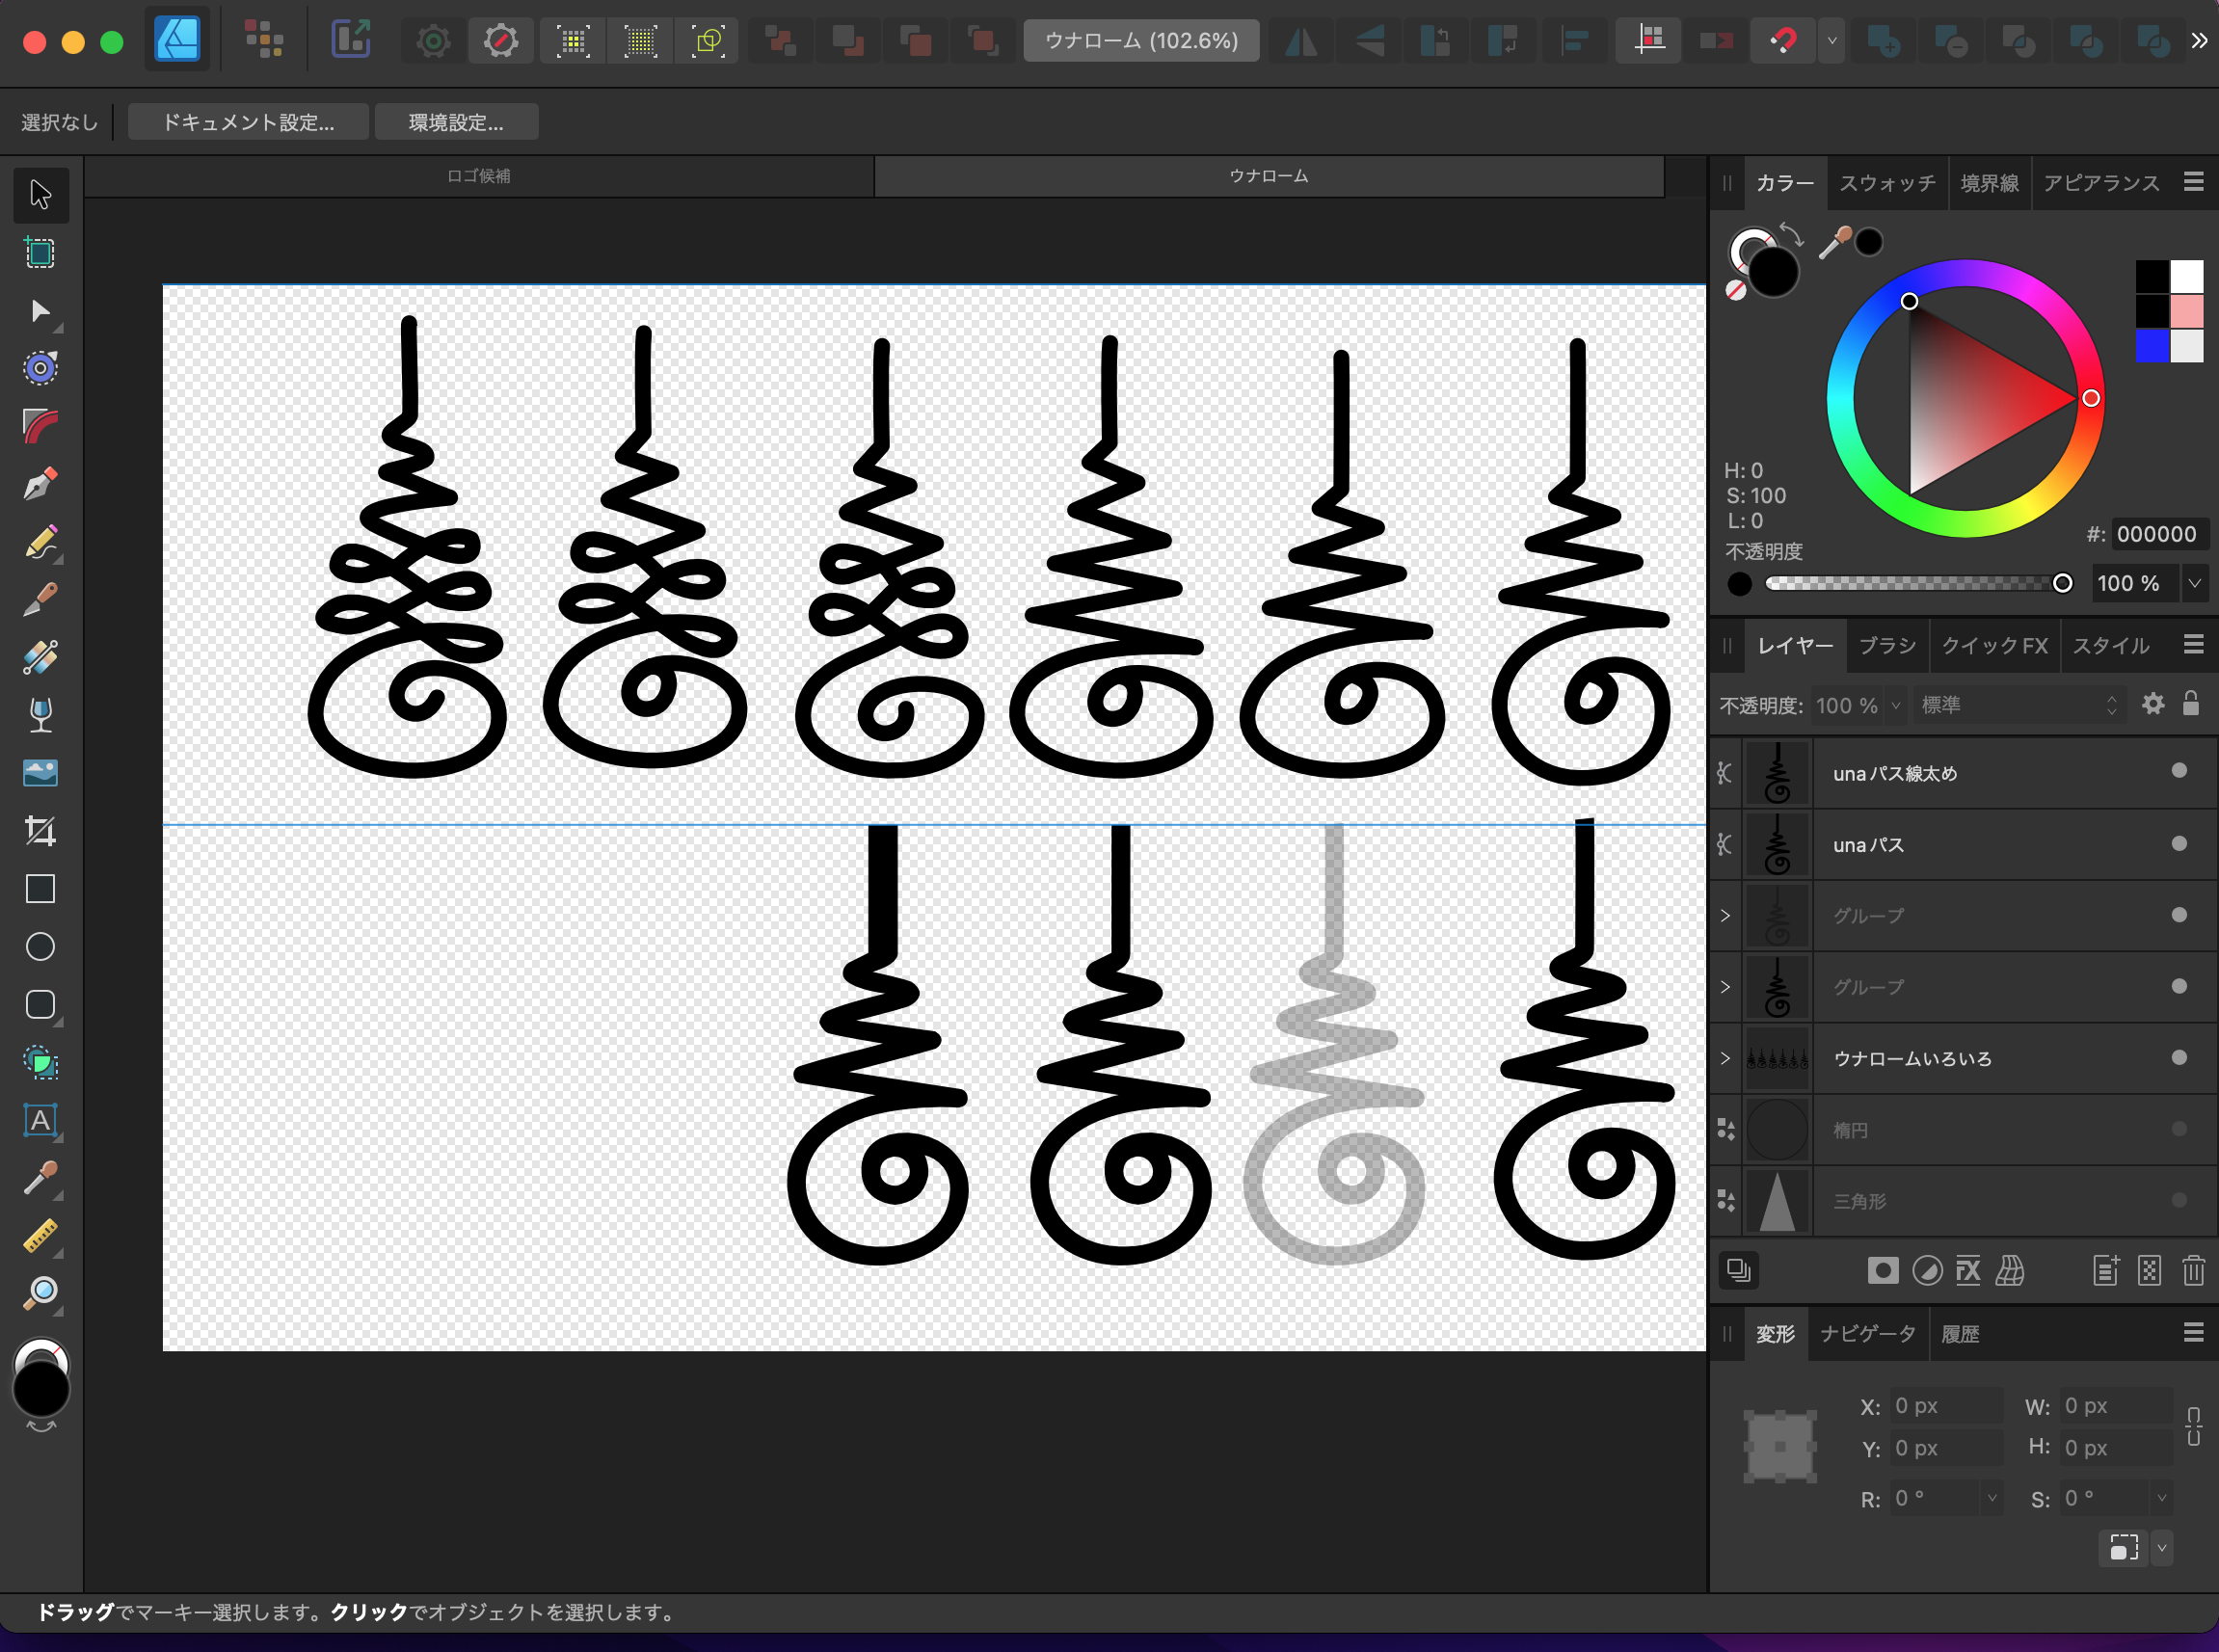Open Layers panel hamburger menu
This screenshot has width=2219, height=1652.
(2193, 645)
